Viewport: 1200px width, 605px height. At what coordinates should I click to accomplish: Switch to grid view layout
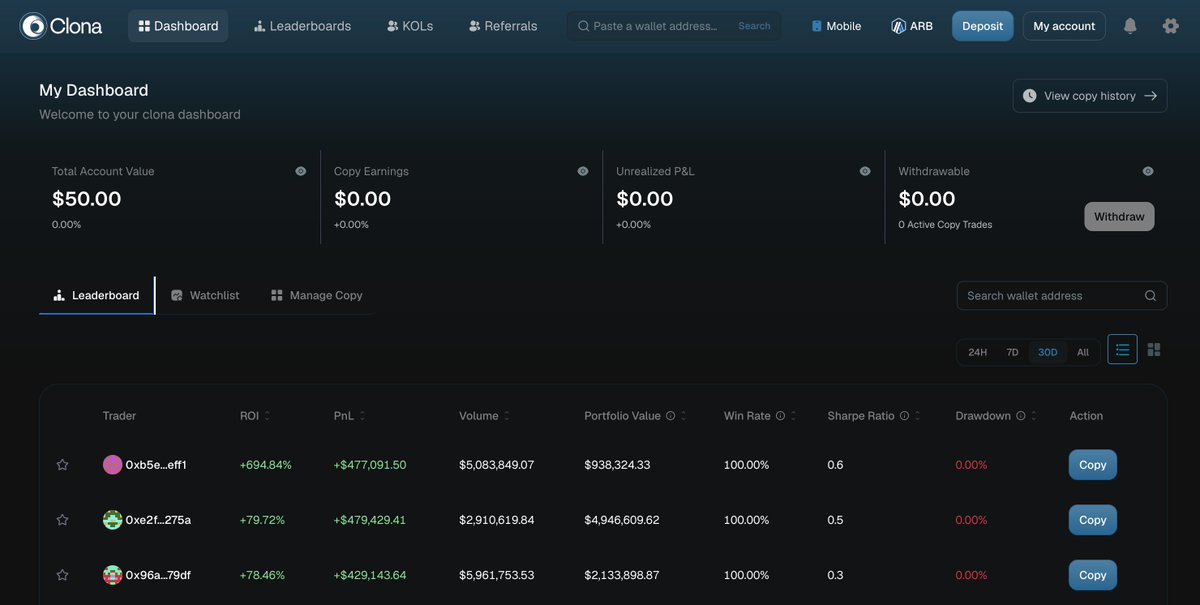[x=1154, y=349]
